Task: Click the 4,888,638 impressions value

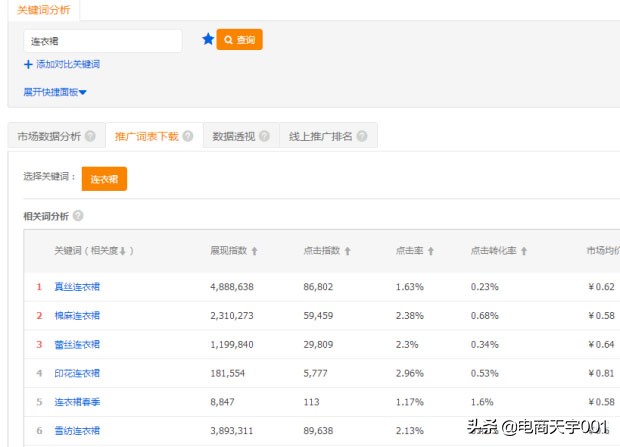Action: (x=232, y=287)
